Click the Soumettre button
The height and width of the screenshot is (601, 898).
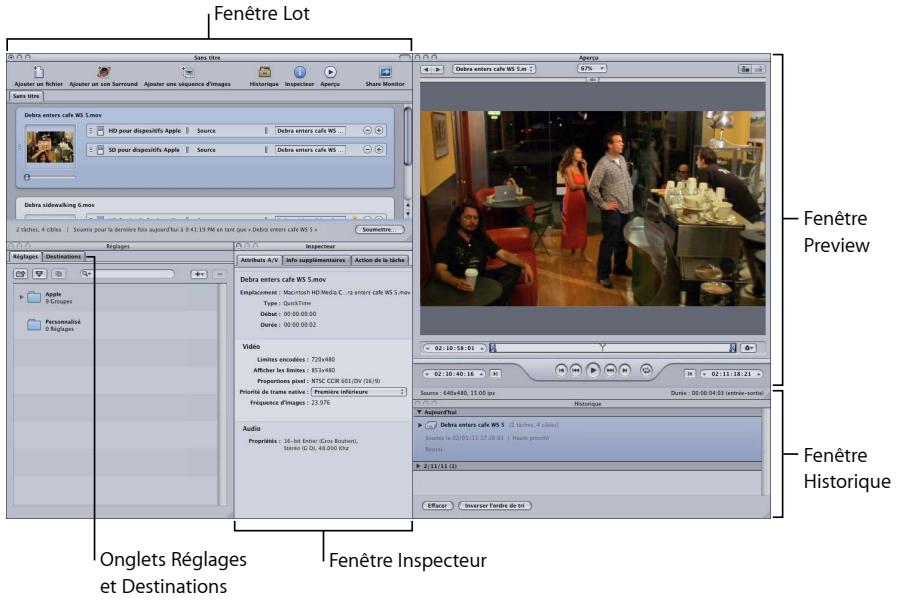[377, 229]
